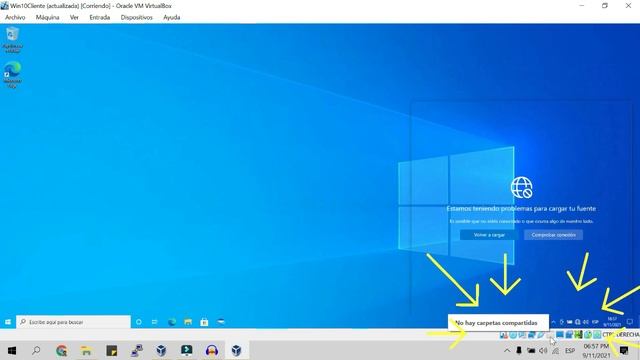640x360 pixels.
Task: Open the Máquina menu
Action: point(47,18)
